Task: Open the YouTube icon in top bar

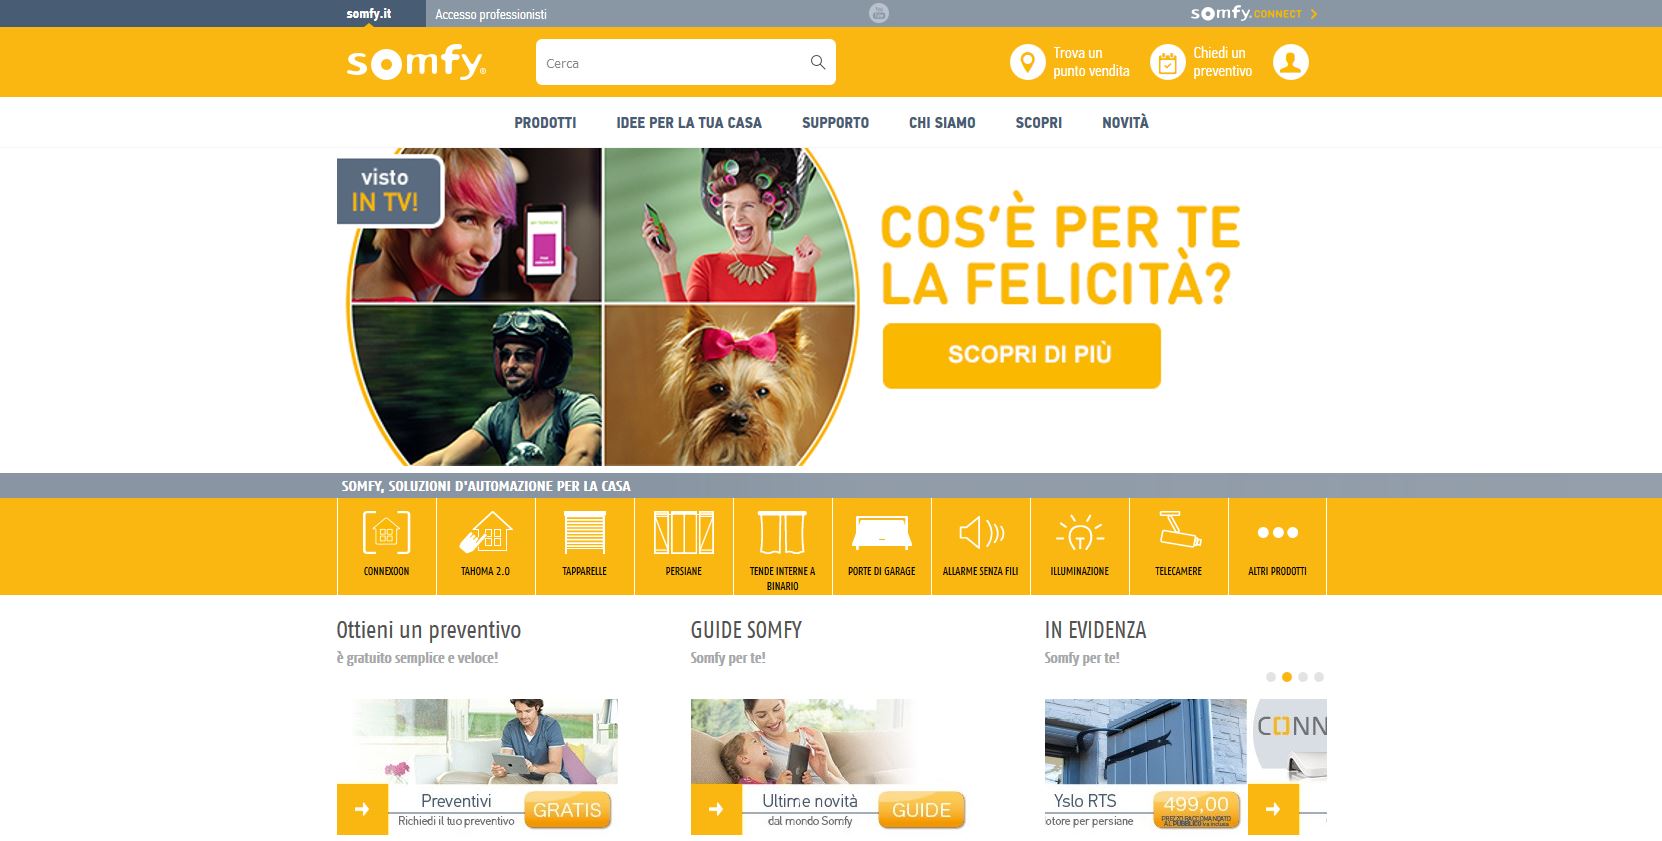Action: point(878,13)
